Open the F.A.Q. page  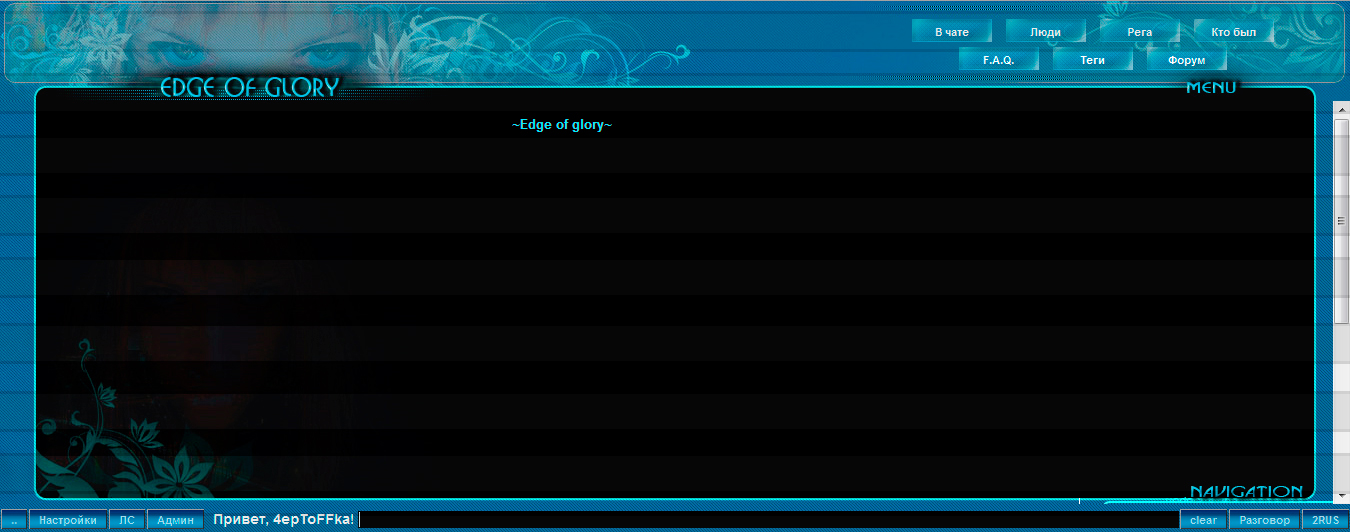pyautogui.click(x=998, y=60)
